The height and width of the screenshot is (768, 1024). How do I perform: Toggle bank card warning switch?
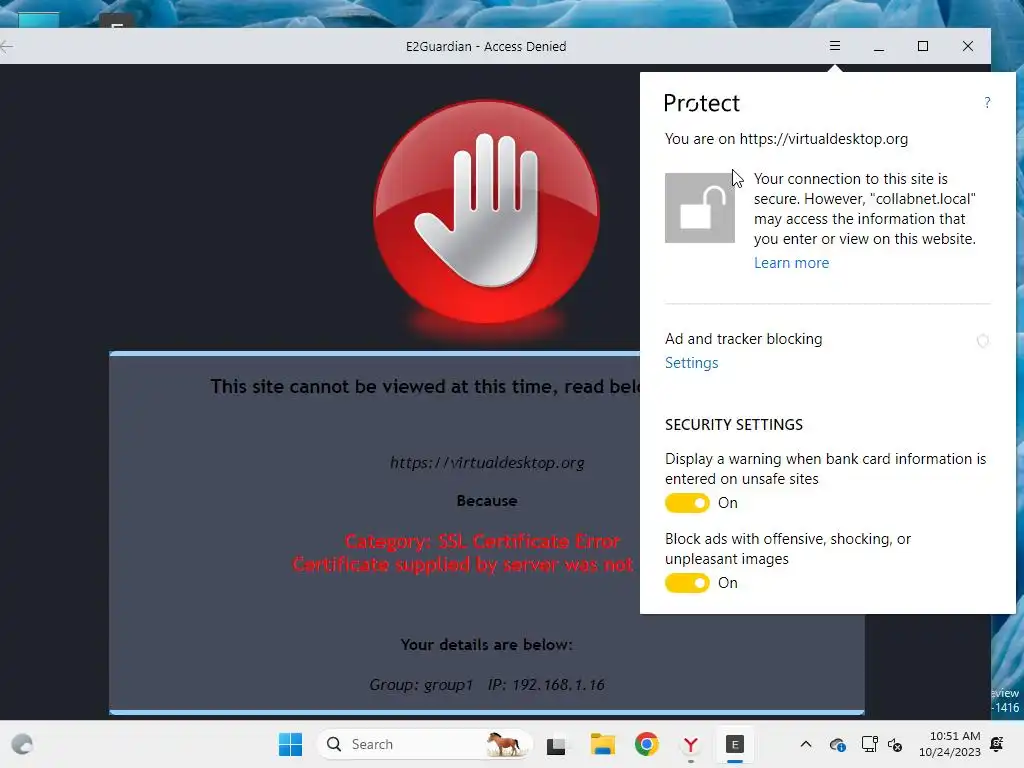(x=687, y=503)
